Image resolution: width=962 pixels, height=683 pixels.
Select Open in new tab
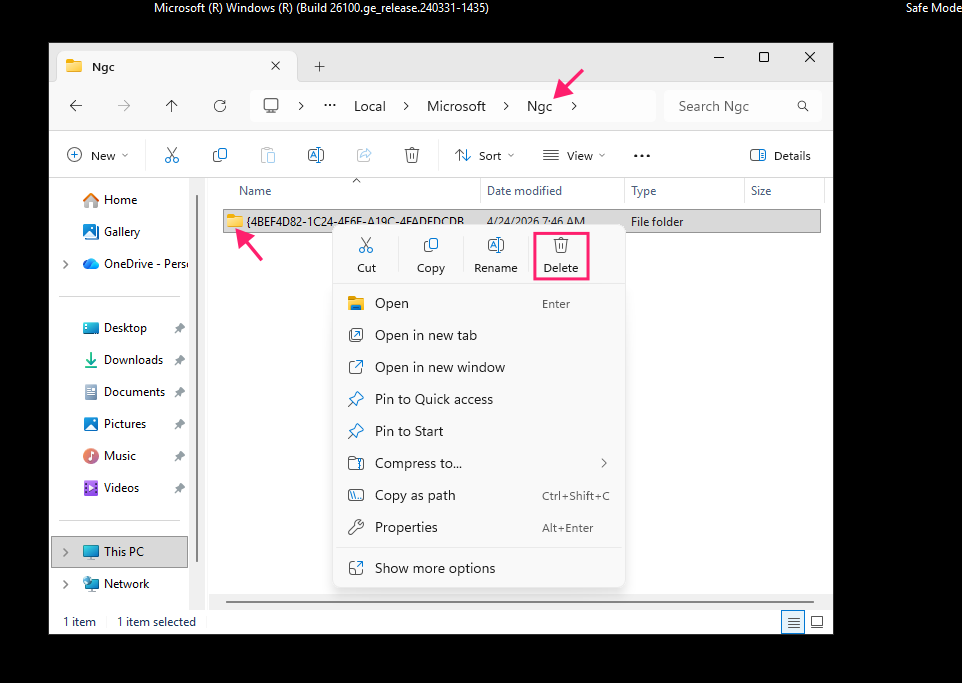pos(479,335)
